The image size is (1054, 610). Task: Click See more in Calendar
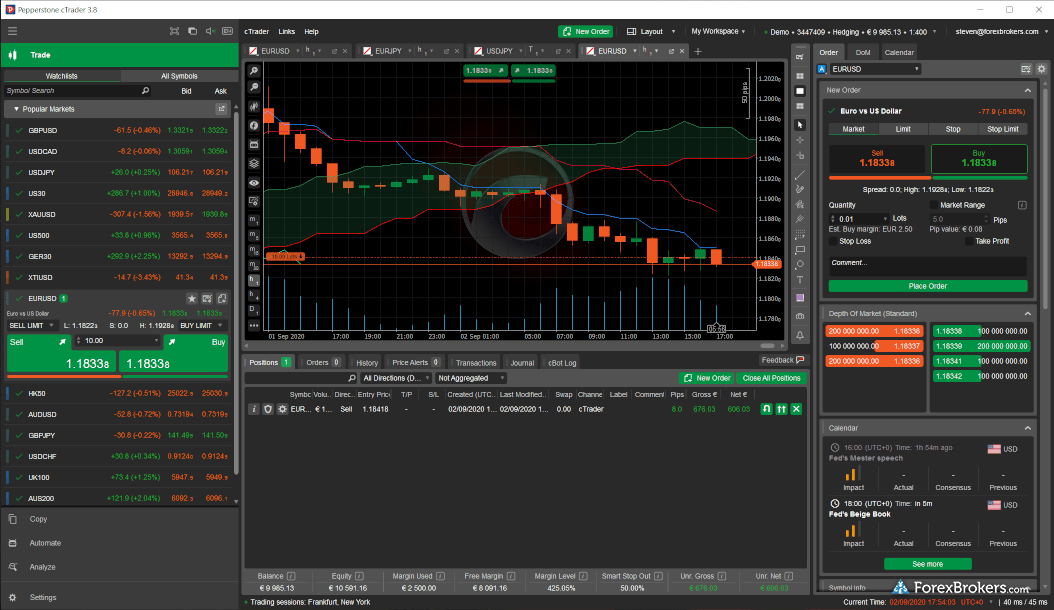(928, 564)
